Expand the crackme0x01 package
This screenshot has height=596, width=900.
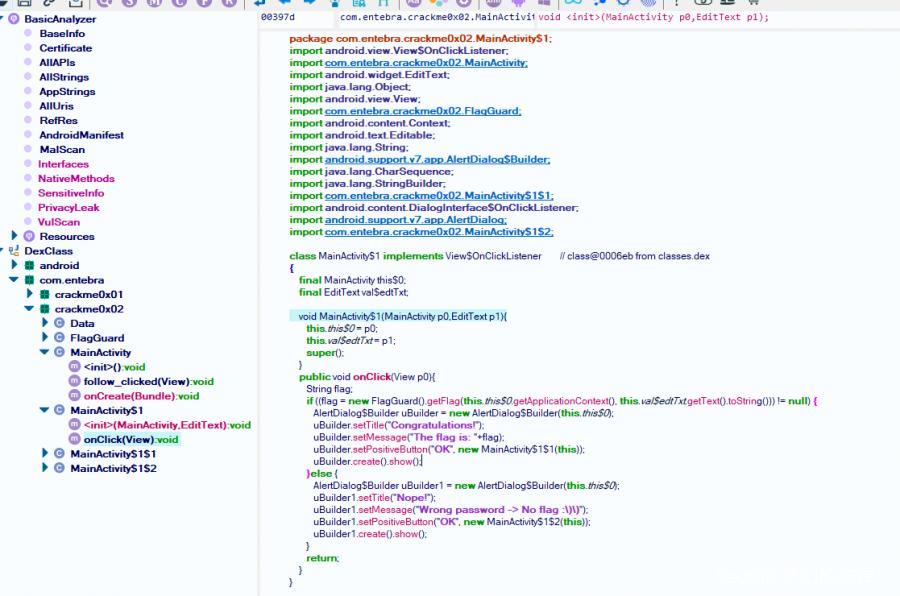tap(30, 294)
